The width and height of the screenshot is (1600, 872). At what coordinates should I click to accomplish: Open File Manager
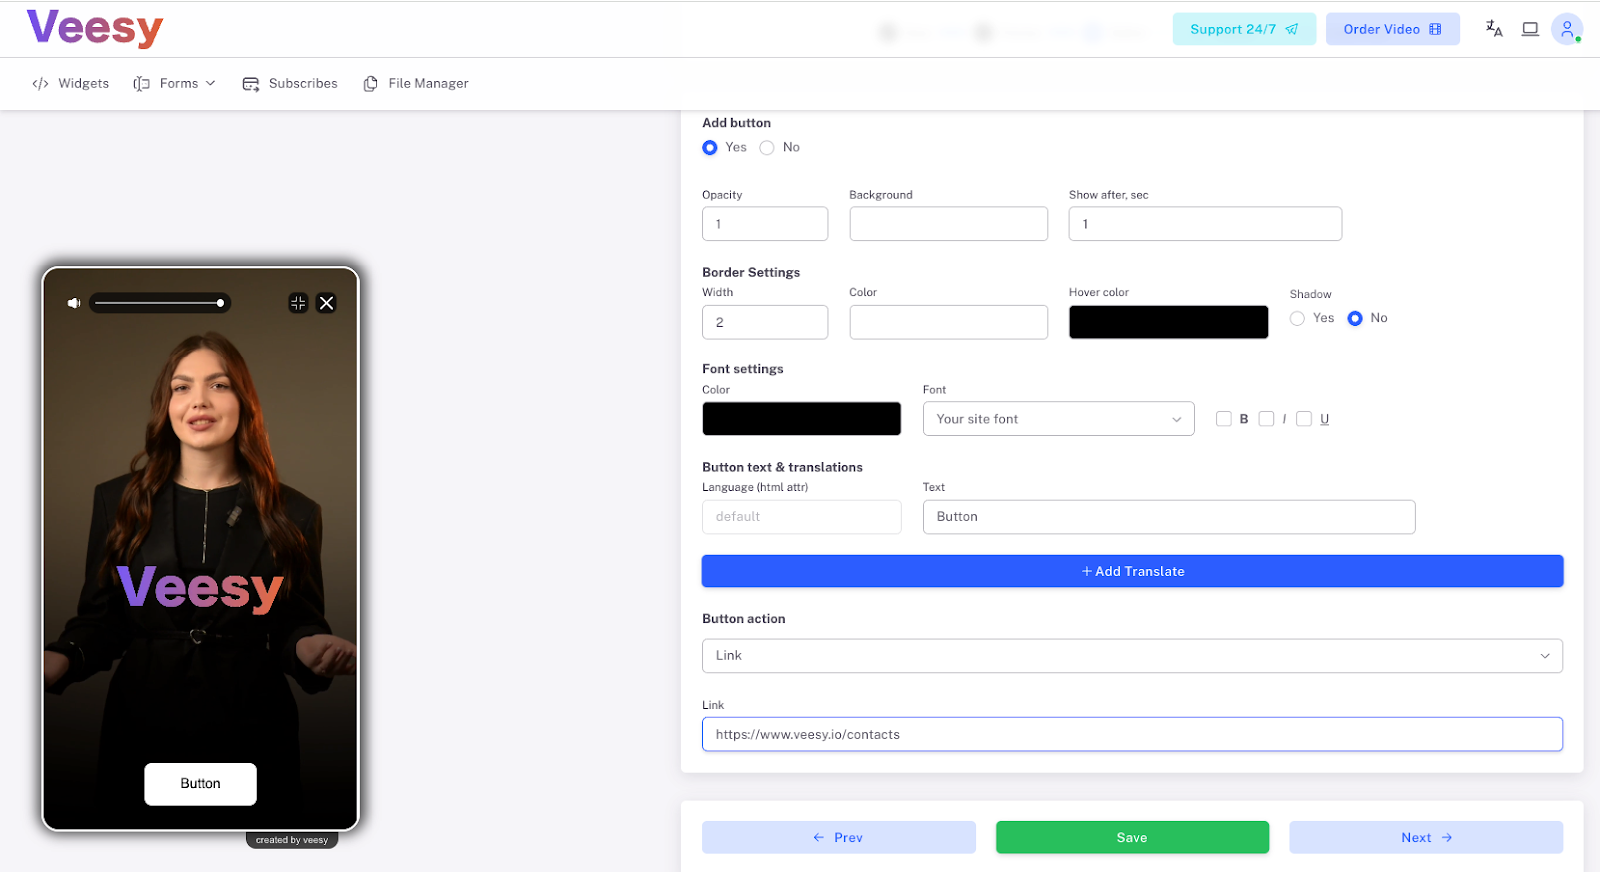click(416, 84)
